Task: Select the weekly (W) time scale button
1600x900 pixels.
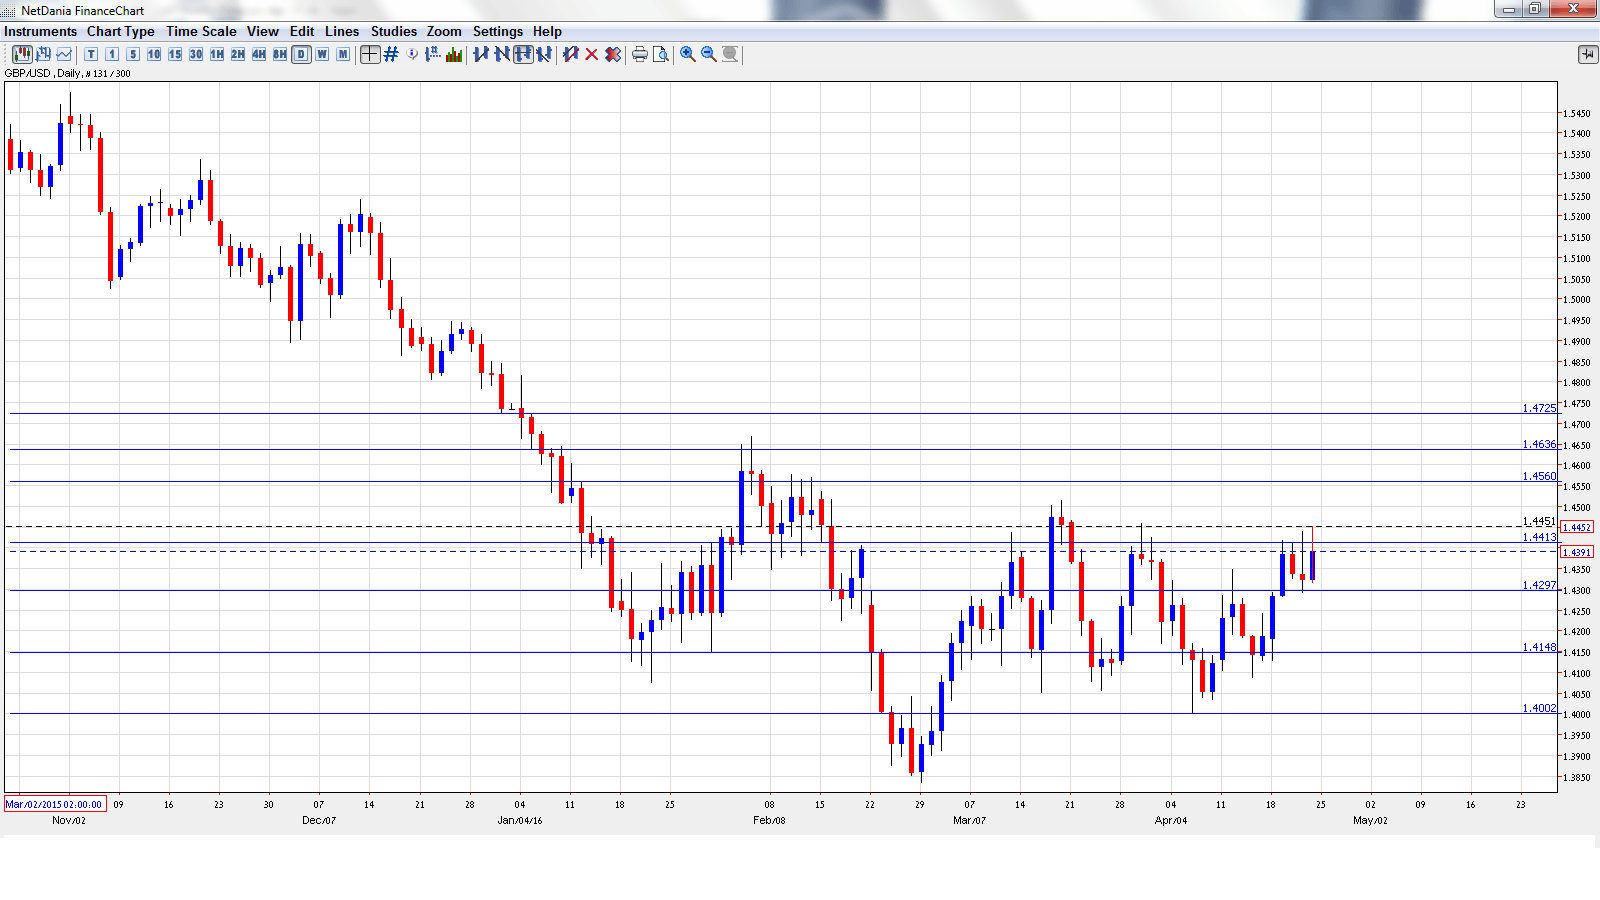Action: coord(322,54)
